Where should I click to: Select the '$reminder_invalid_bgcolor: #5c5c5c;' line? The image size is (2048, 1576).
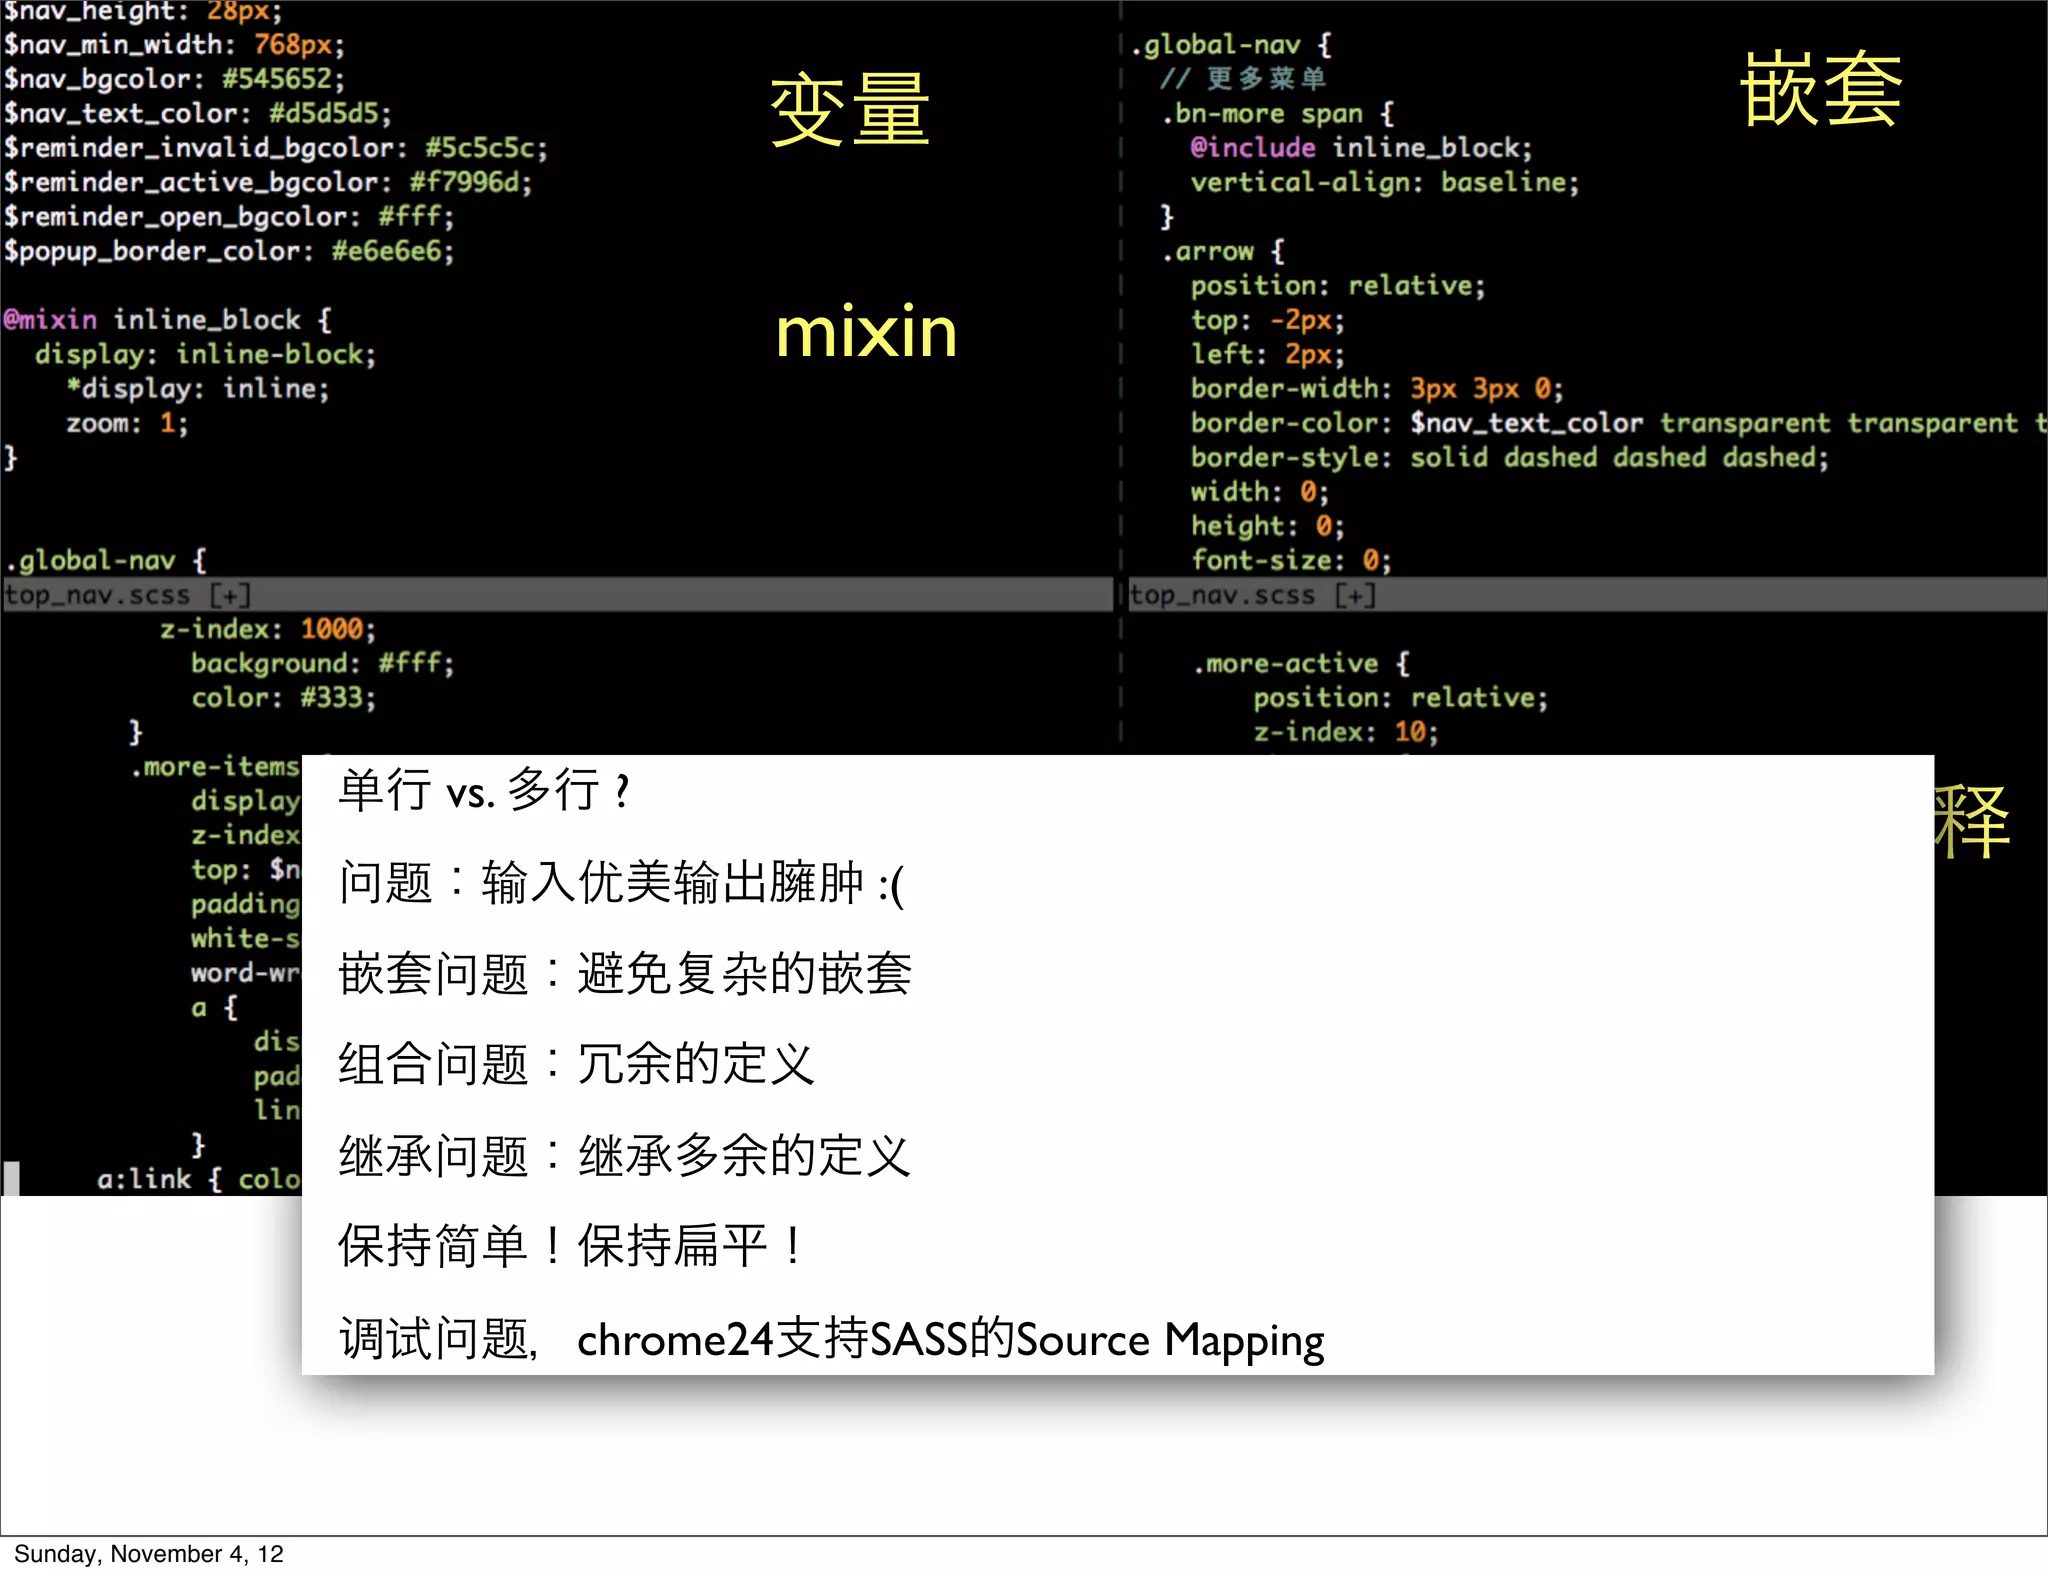pos(275,148)
